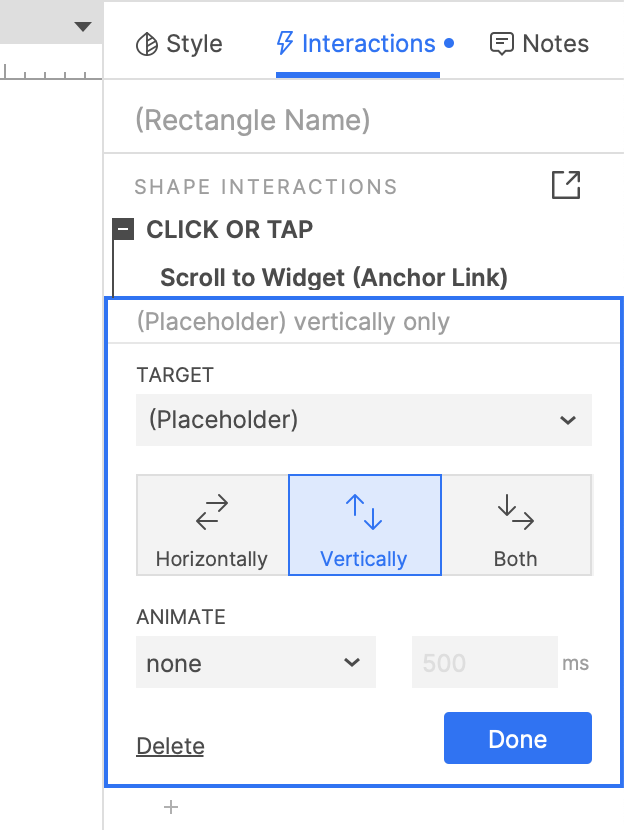Screen dimensions: 624x830
Task: Click the Rectangle Name field
Action: pyautogui.click(x=364, y=121)
